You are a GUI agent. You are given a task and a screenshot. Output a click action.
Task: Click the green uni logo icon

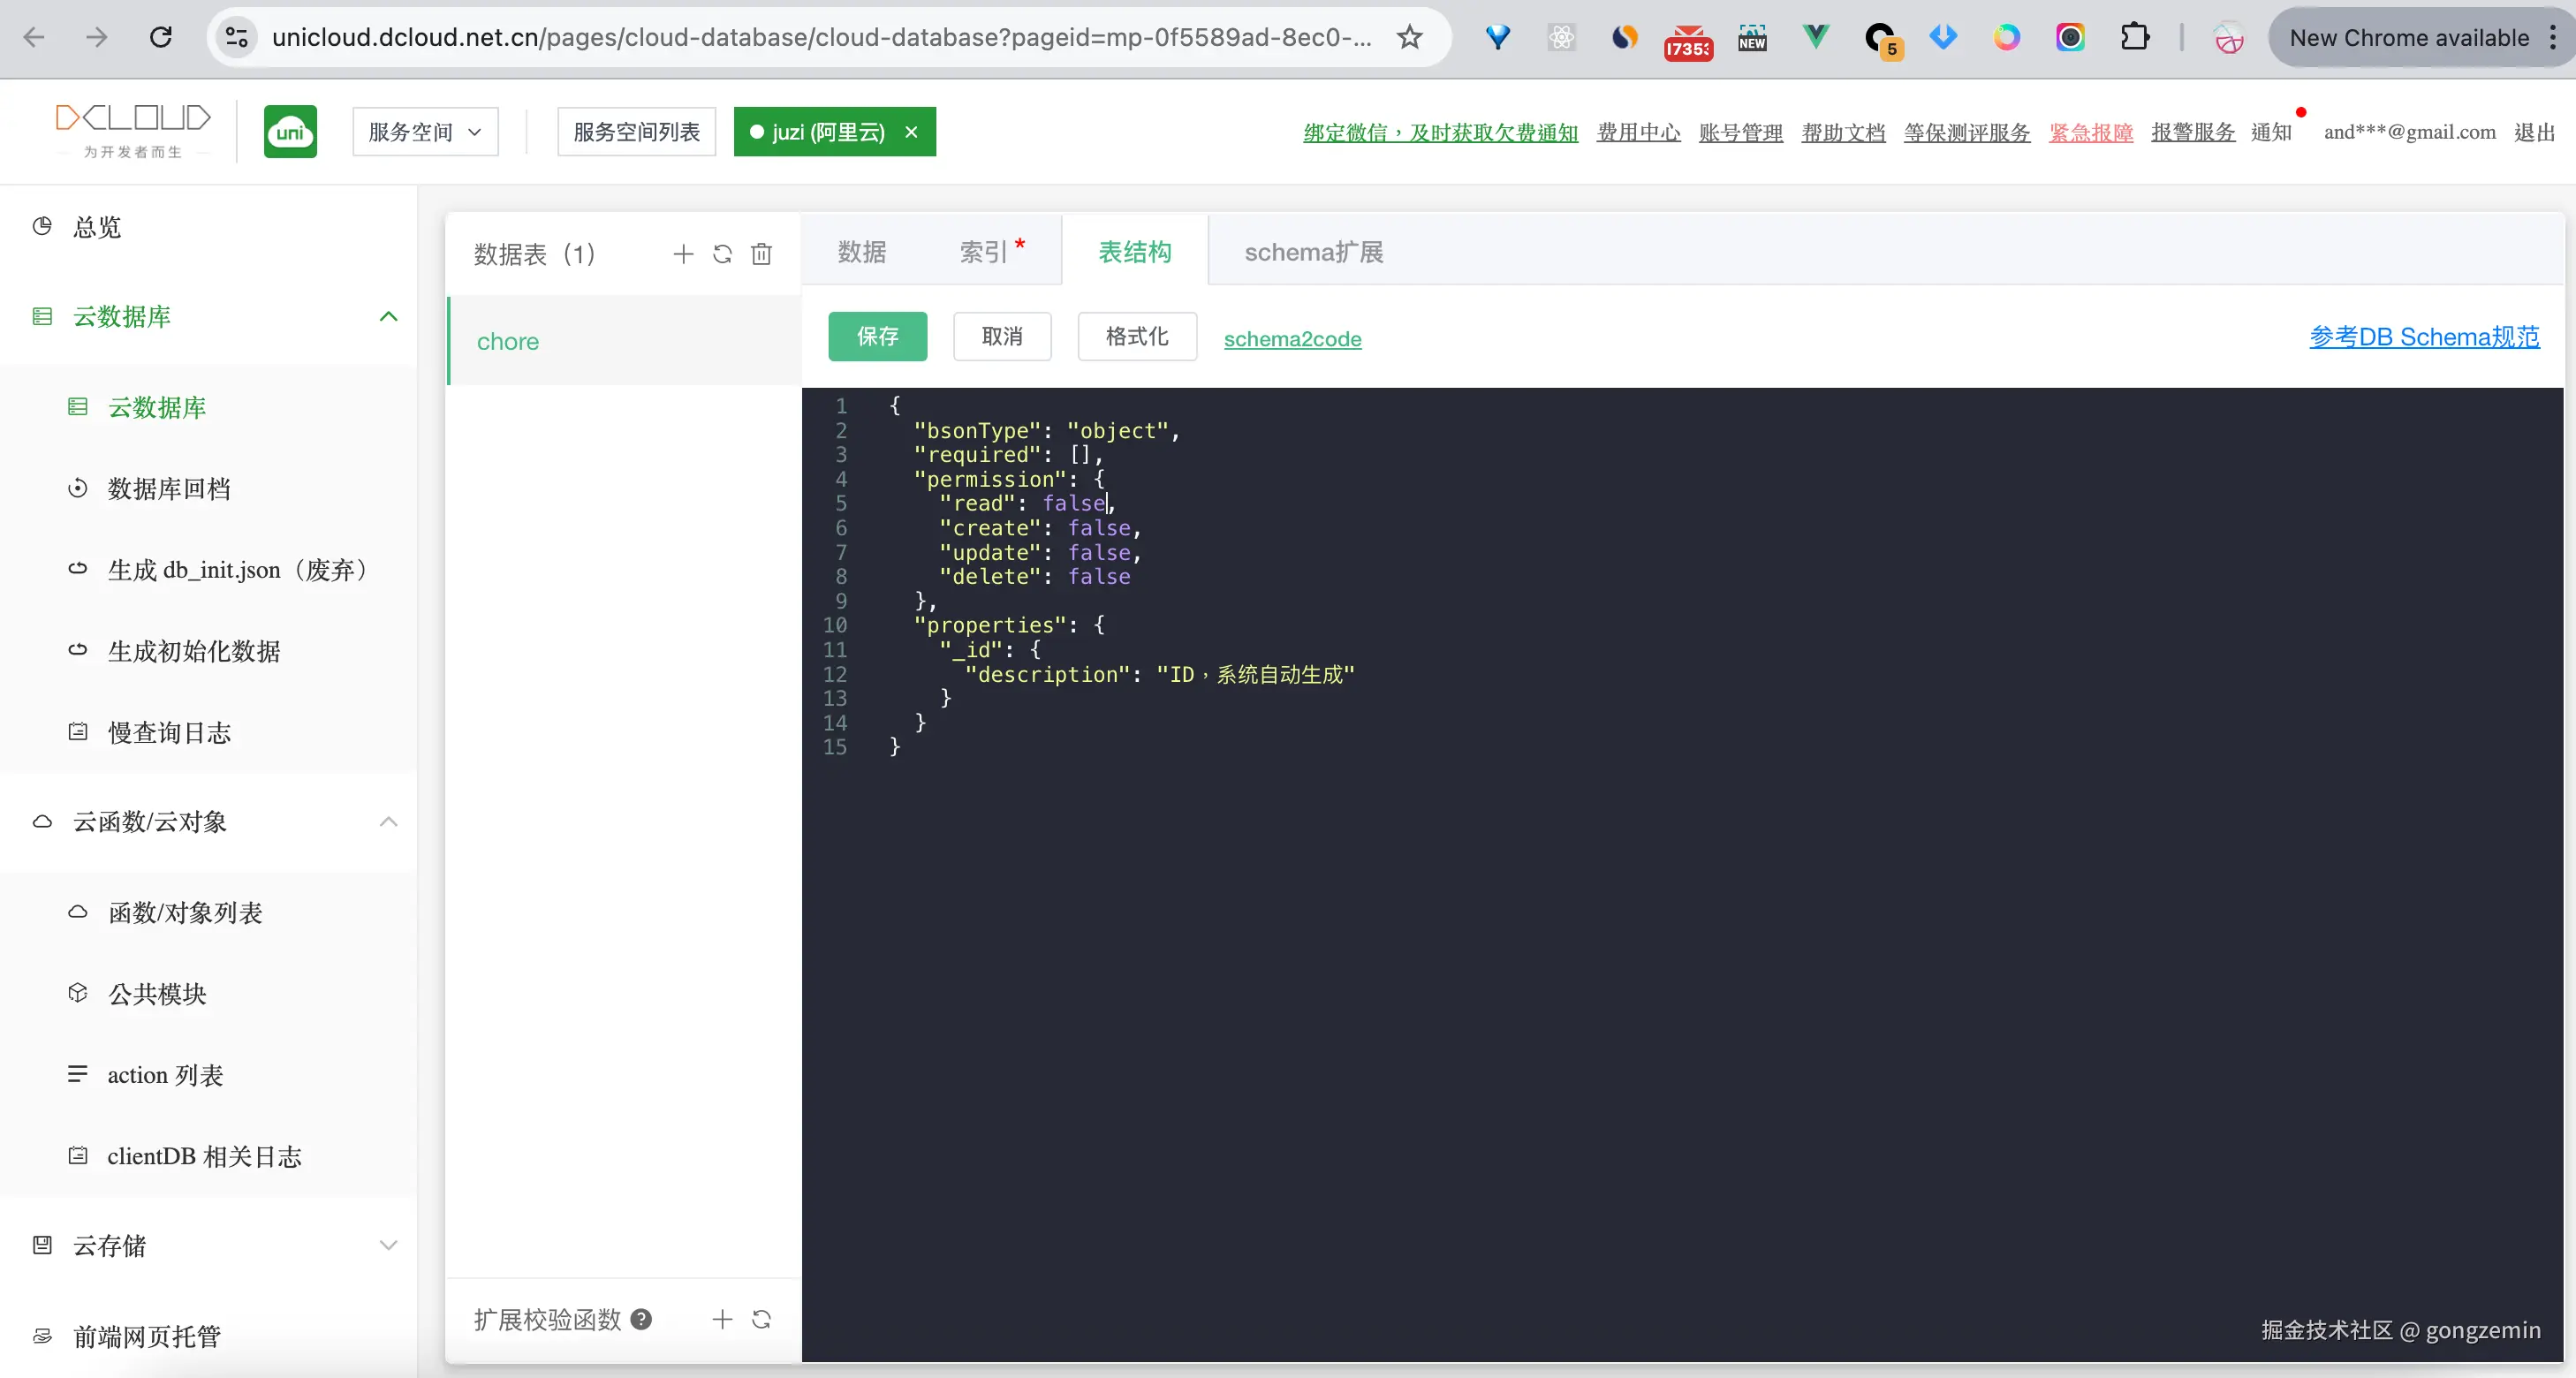click(290, 132)
